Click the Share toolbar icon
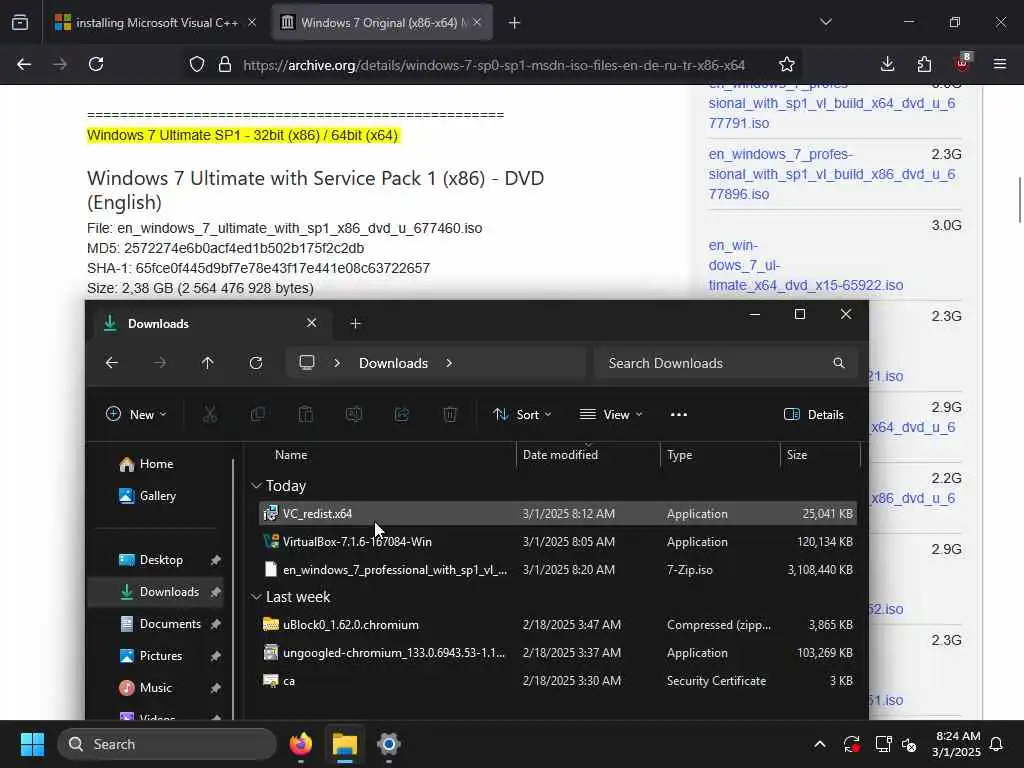 tap(402, 415)
